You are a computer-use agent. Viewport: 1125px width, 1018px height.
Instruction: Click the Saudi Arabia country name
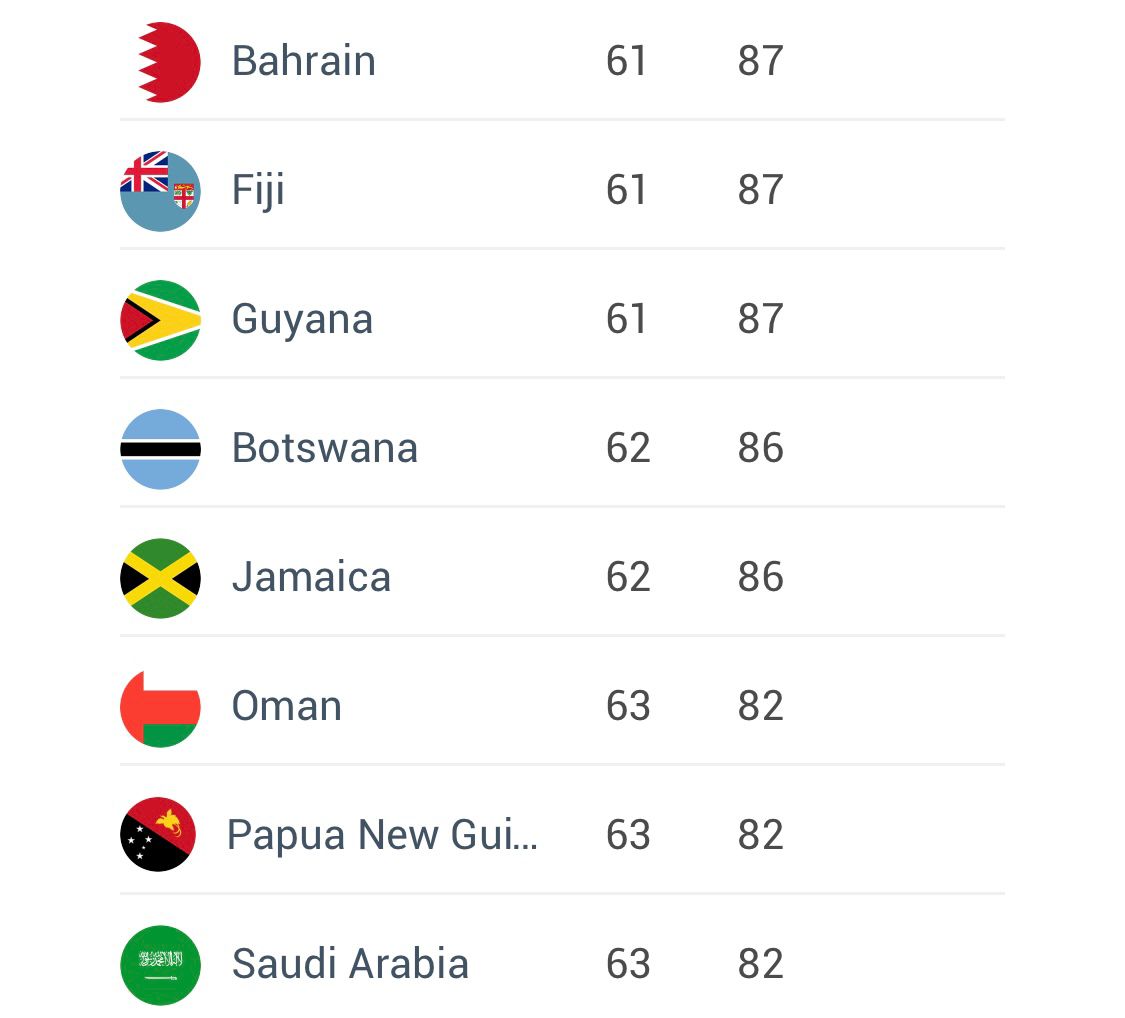(x=350, y=964)
